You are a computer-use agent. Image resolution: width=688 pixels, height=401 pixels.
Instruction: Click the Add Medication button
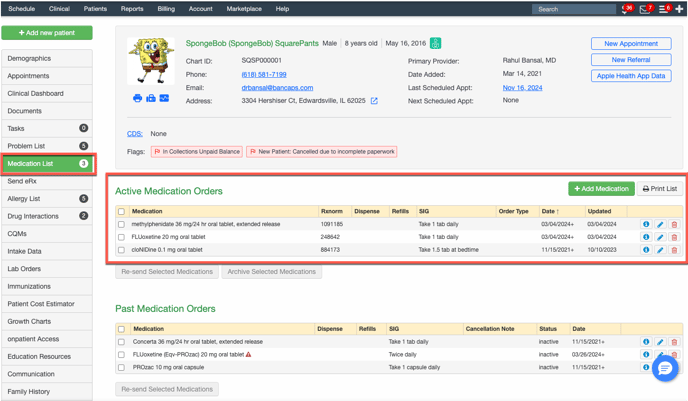[601, 188]
